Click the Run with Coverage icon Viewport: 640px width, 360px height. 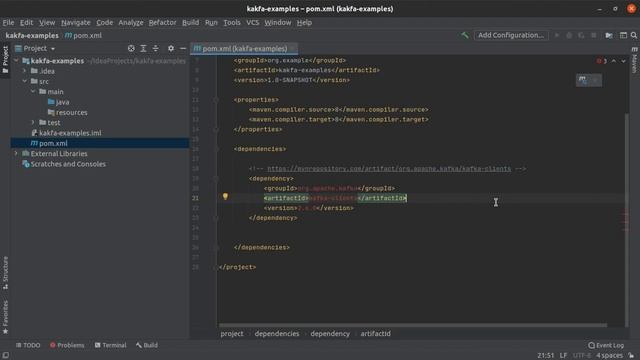(x=581, y=36)
